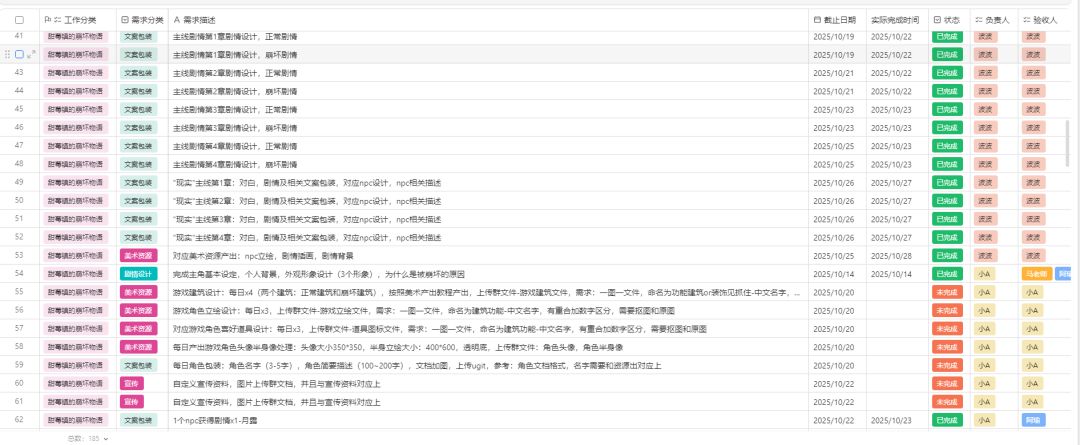Click the 未完成 status in row 55

point(947,292)
